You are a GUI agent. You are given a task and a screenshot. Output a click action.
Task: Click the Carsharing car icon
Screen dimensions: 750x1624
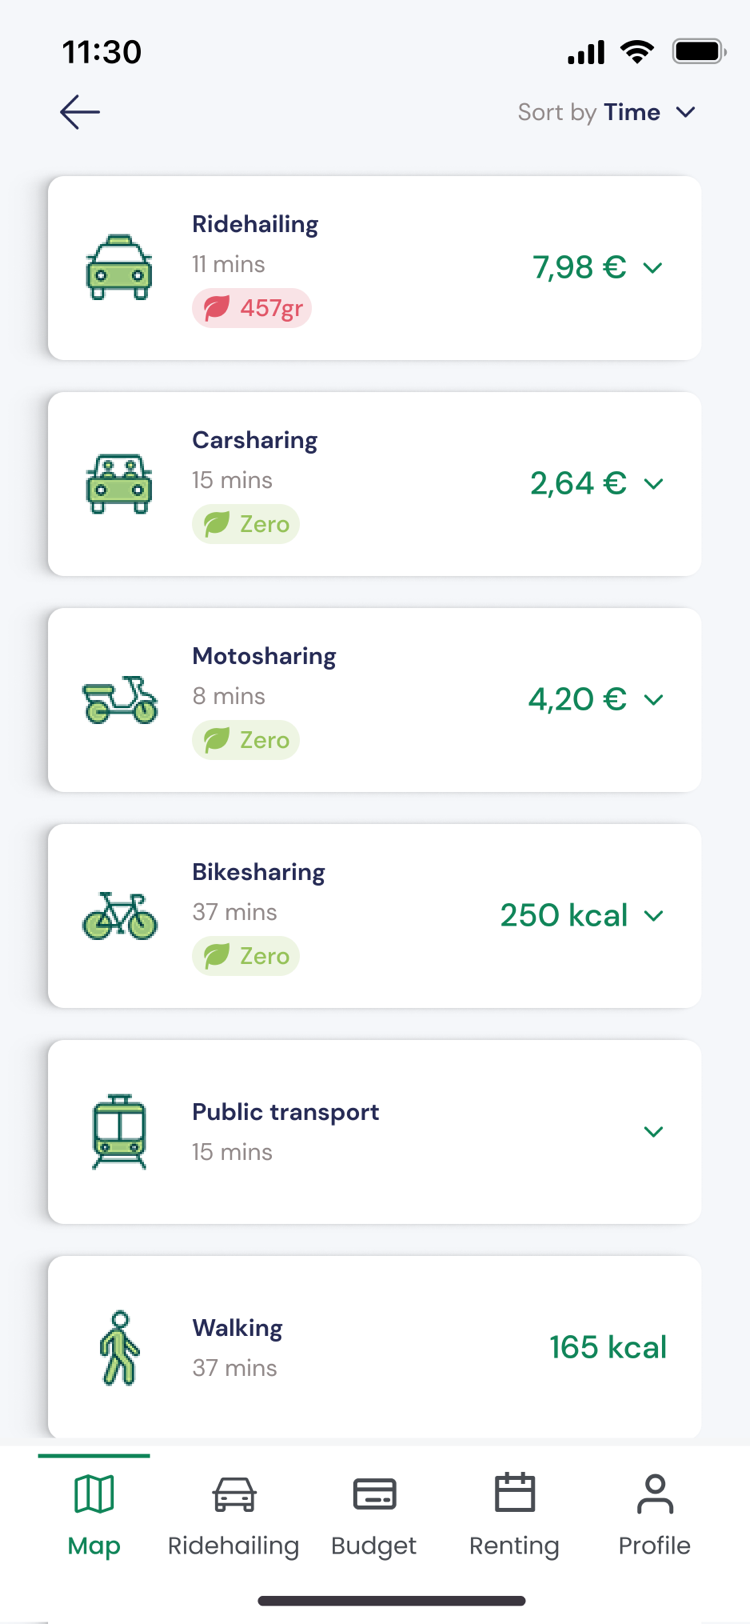pos(119,484)
